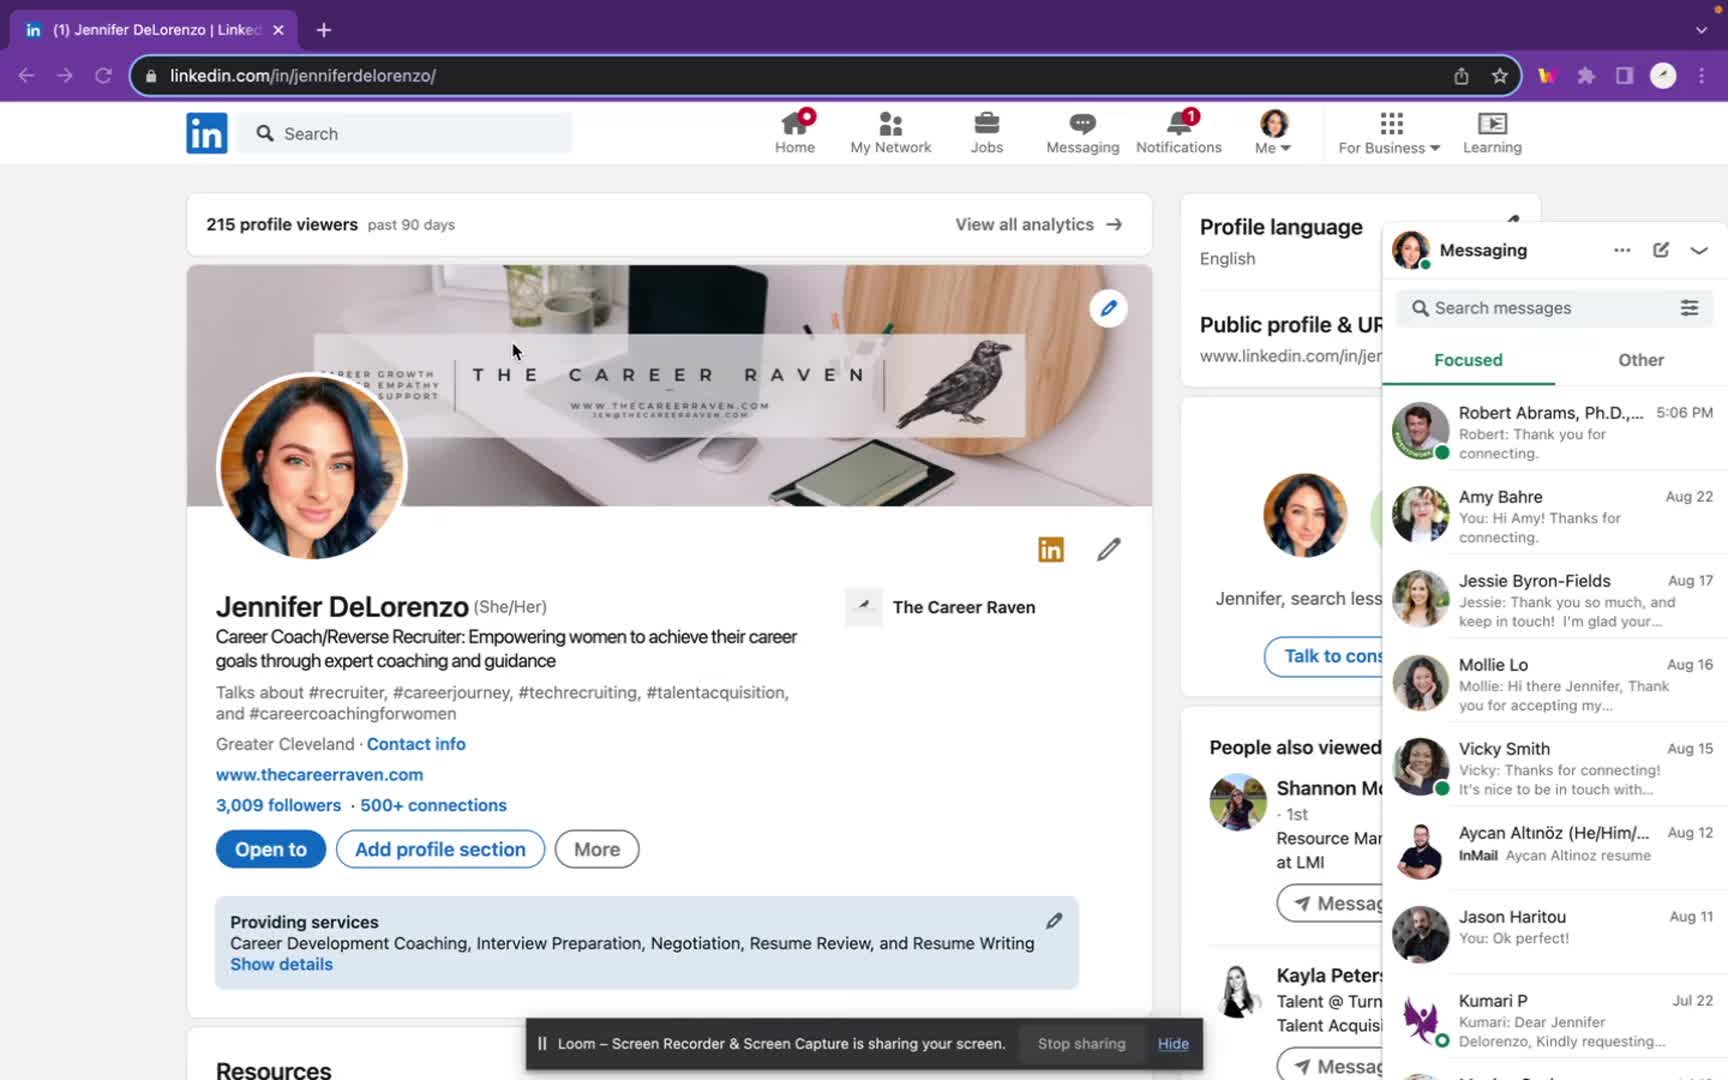This screenshot has height=1080, width=1728.
Task: Open Amy Bahre conversation
Action: click(x=1555, y=516)
